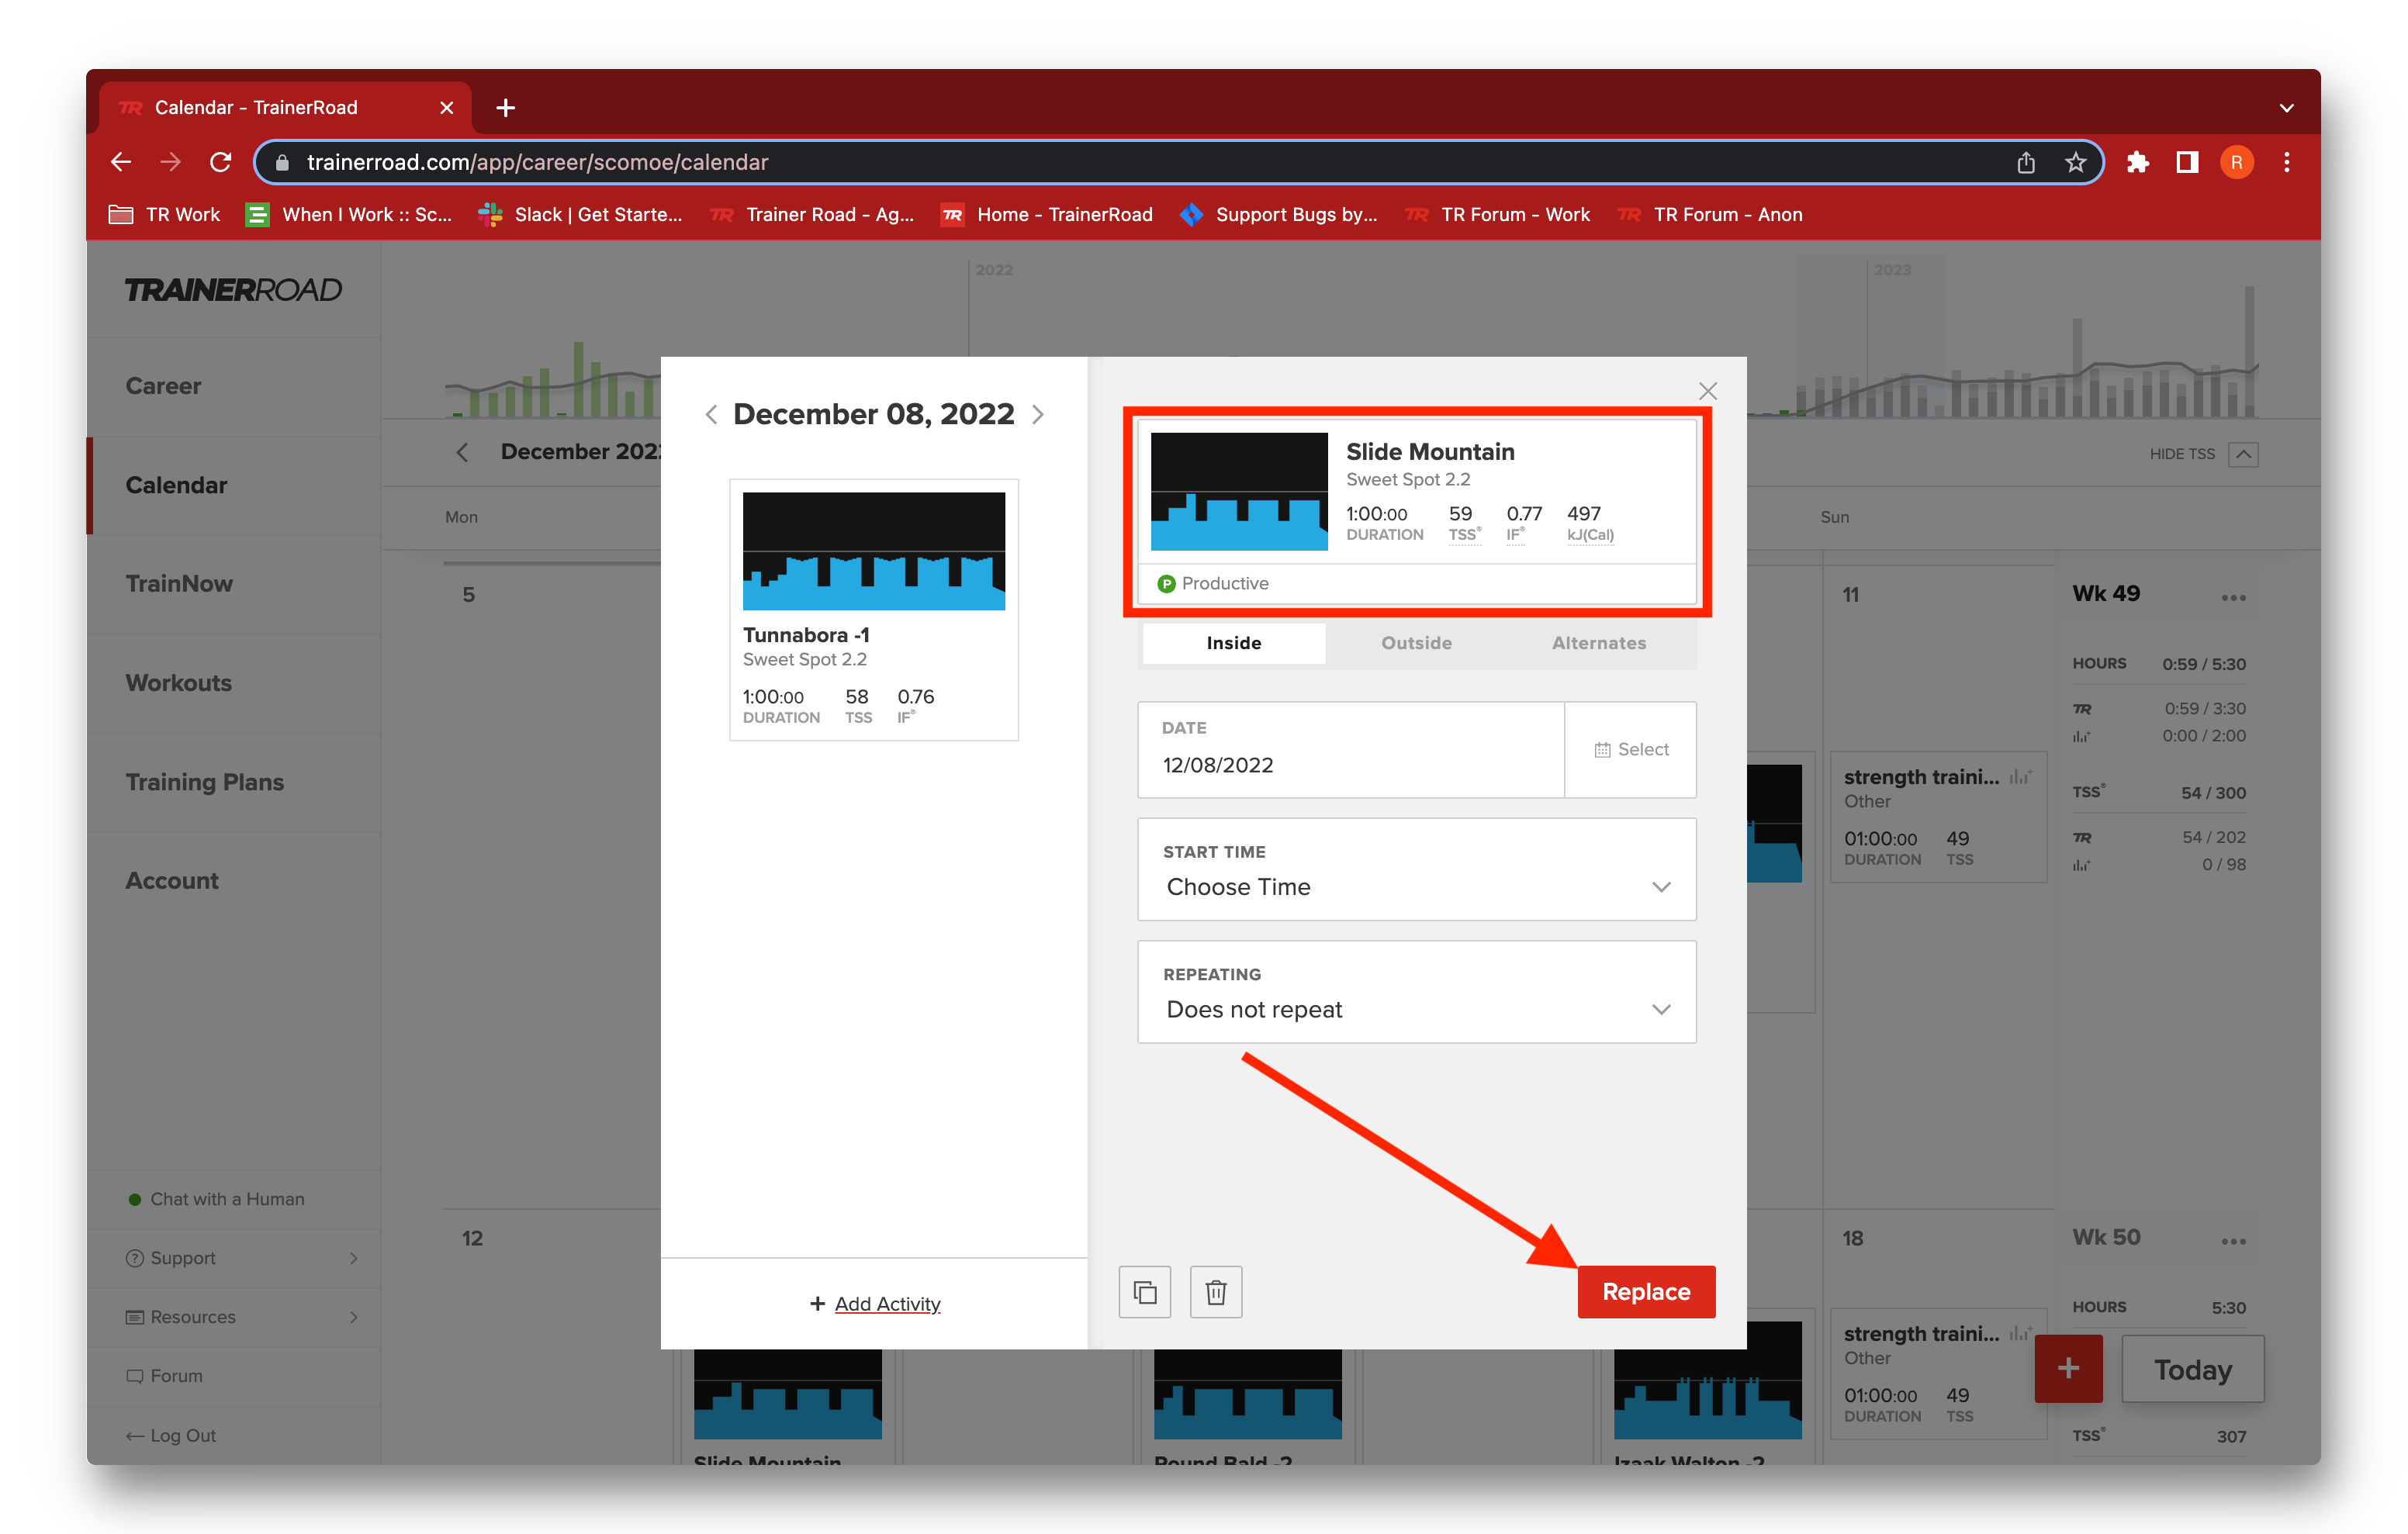Click the delete trash icon
This screenshot has height=1534, width=2408.
1216,1292
